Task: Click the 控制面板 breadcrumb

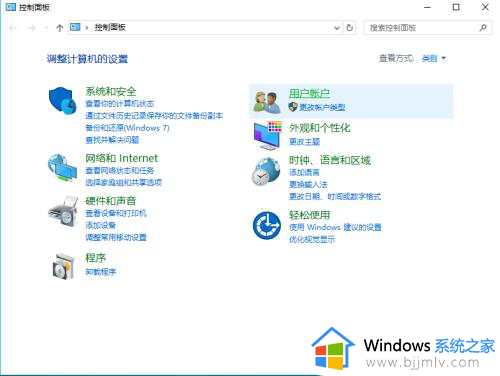Action: point(110,27)
